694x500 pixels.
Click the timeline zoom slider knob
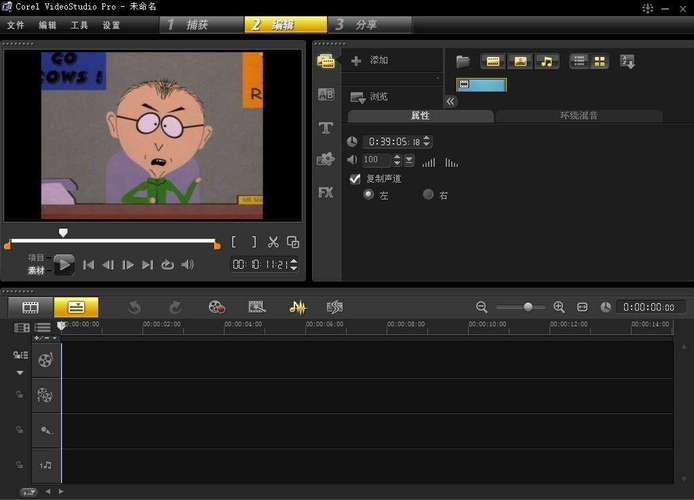point(528,307)
